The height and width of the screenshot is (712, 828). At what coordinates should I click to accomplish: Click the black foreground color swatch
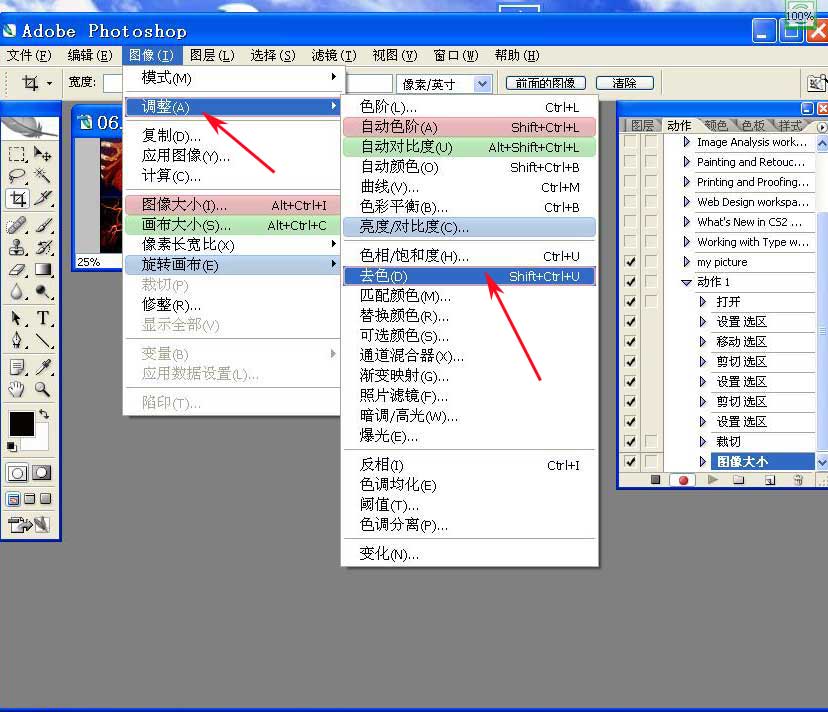[x=21, y=424]
